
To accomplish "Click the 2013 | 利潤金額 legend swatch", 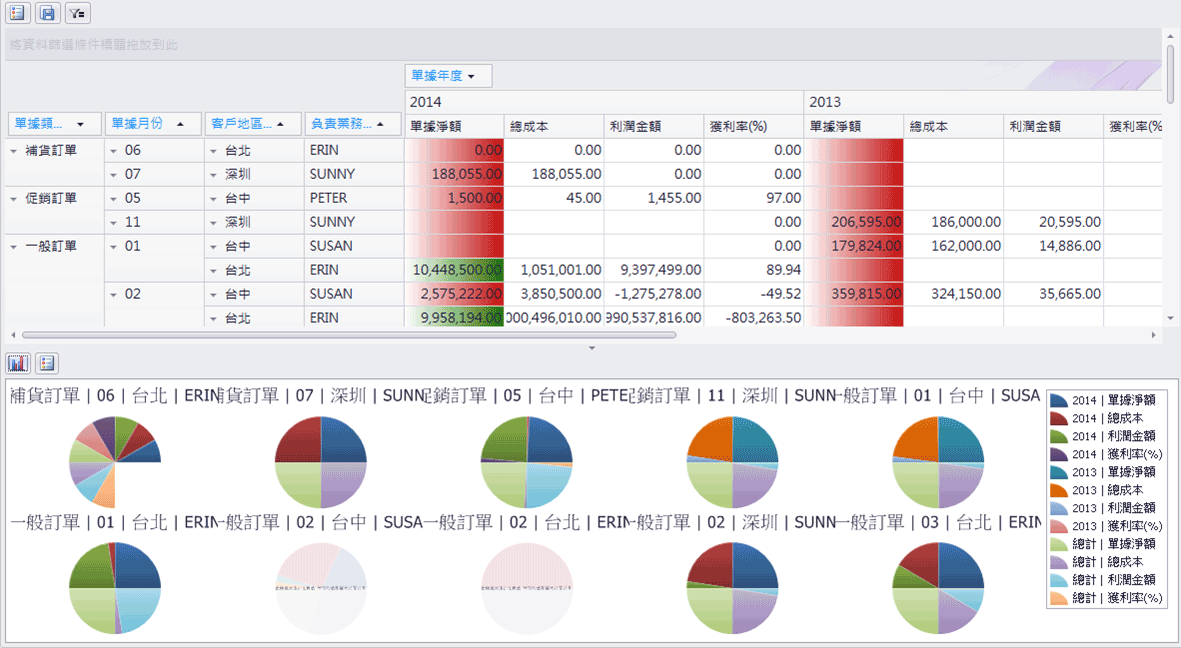I will [x=1059, y=509].
